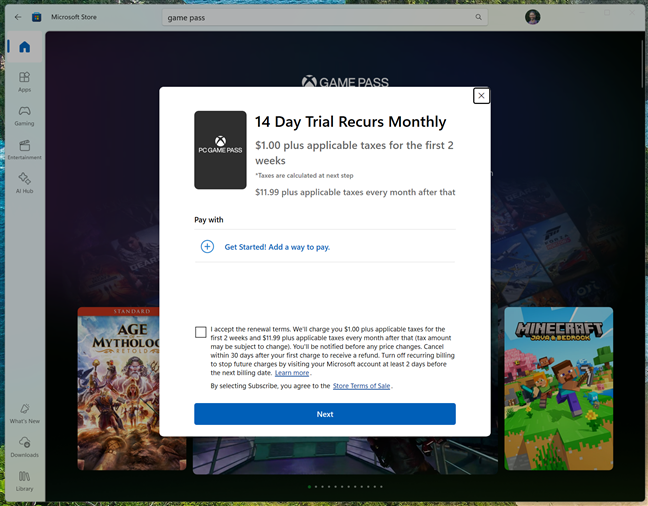648x506 pixels.
Task: Open the Entertainment section
Action: pos(24,149)
